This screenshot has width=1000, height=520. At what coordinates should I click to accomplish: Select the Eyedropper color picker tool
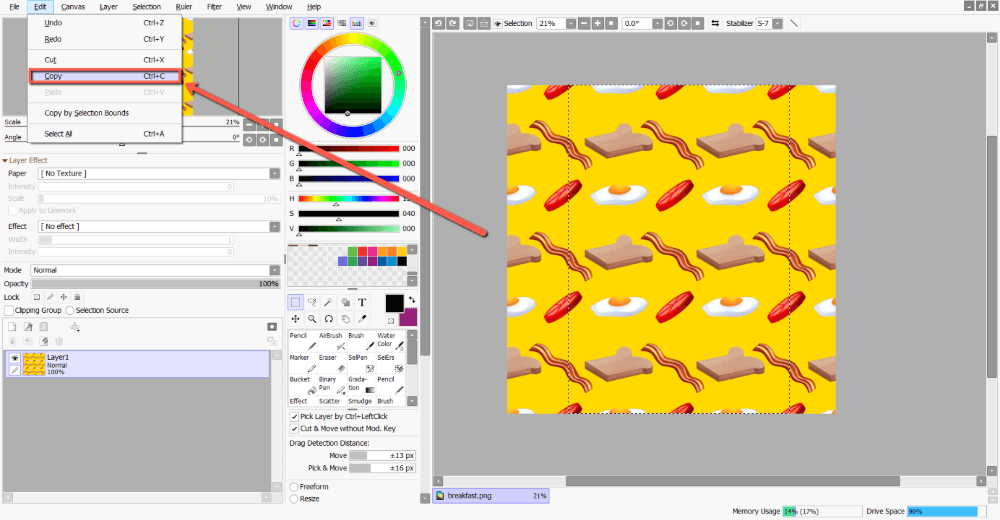(362, 318)
